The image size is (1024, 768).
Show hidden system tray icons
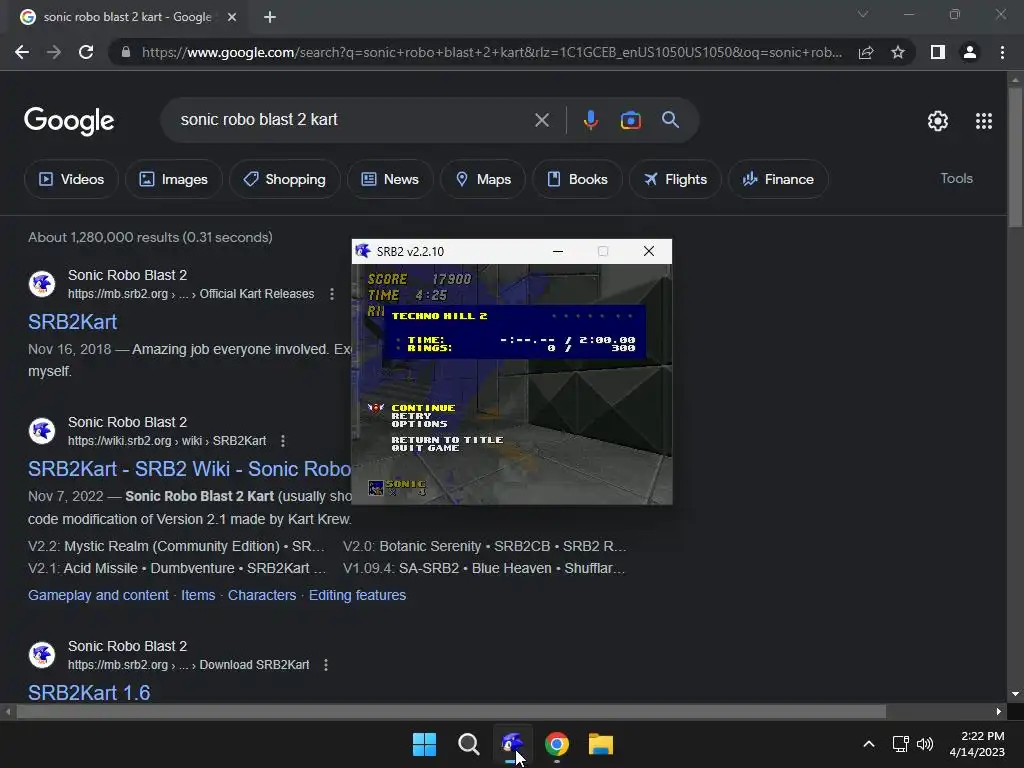click(869, 744)
